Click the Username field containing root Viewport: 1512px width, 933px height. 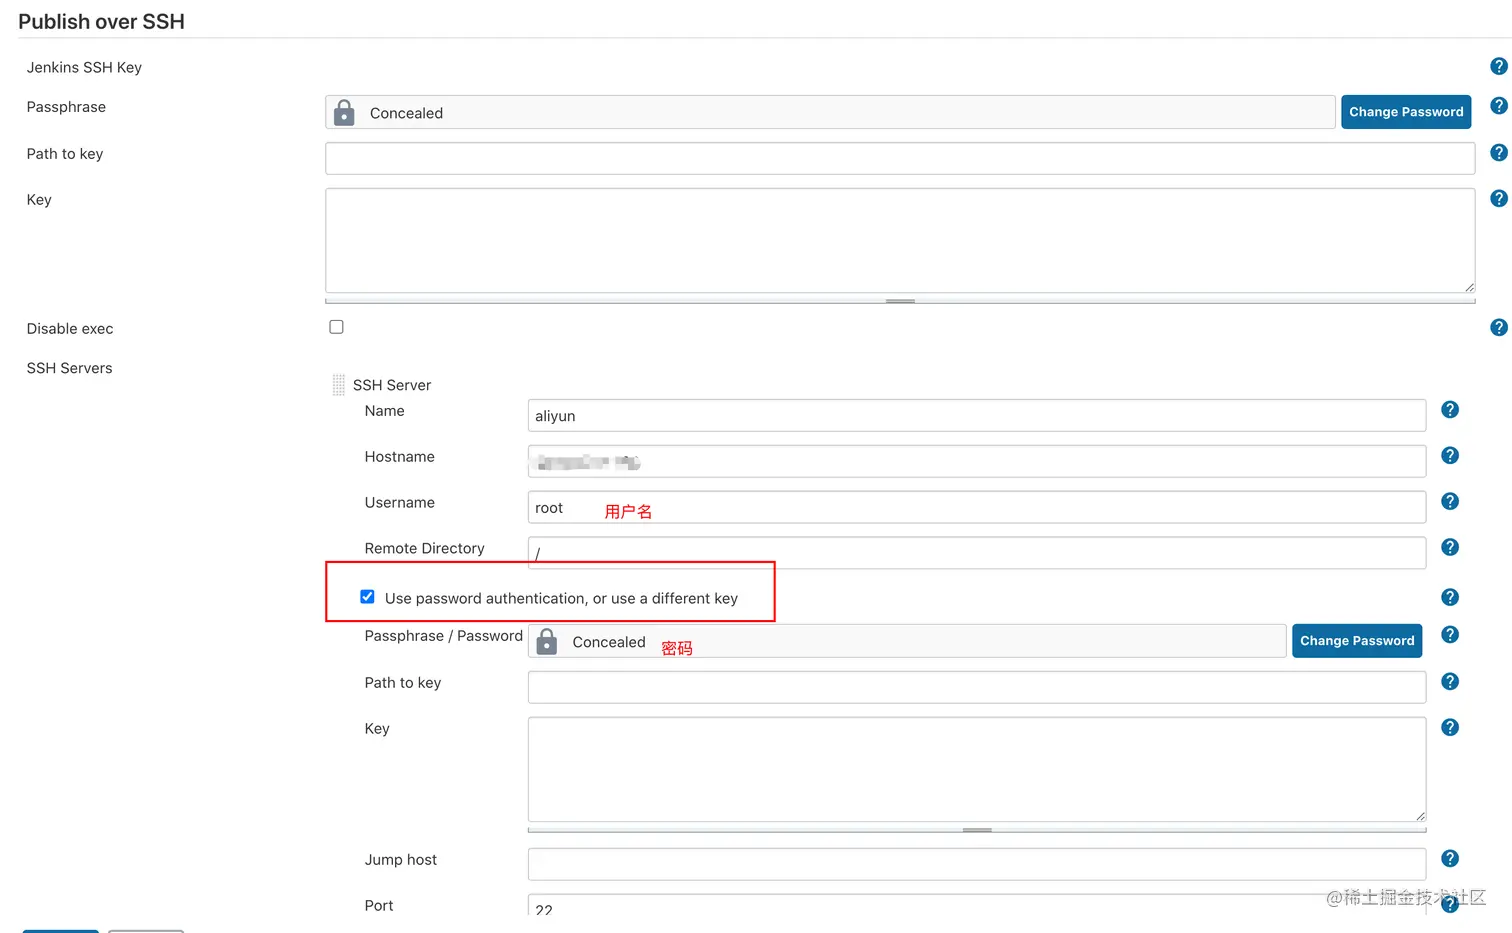[977, 507]
